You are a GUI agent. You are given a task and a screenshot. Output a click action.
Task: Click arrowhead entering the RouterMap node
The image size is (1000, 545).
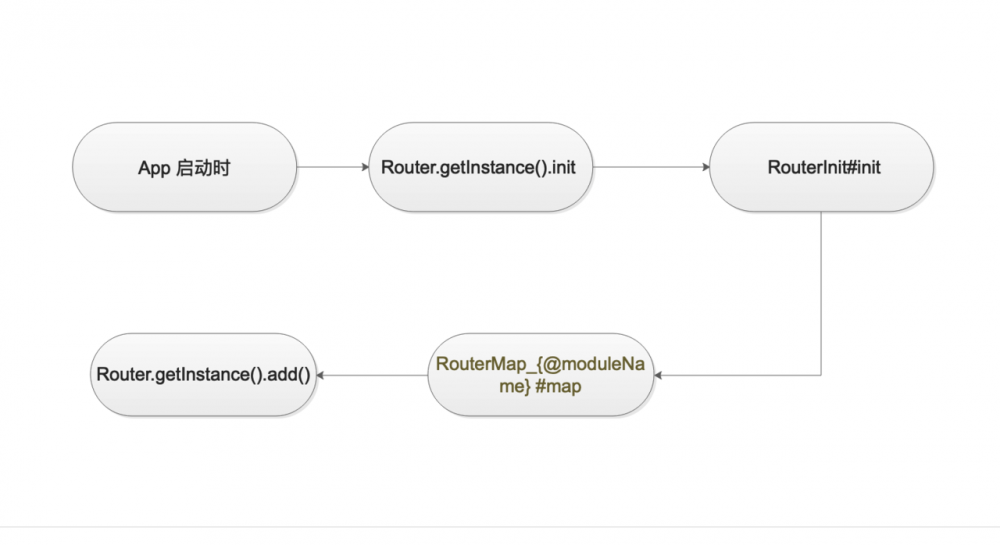[x=659, y=375]
